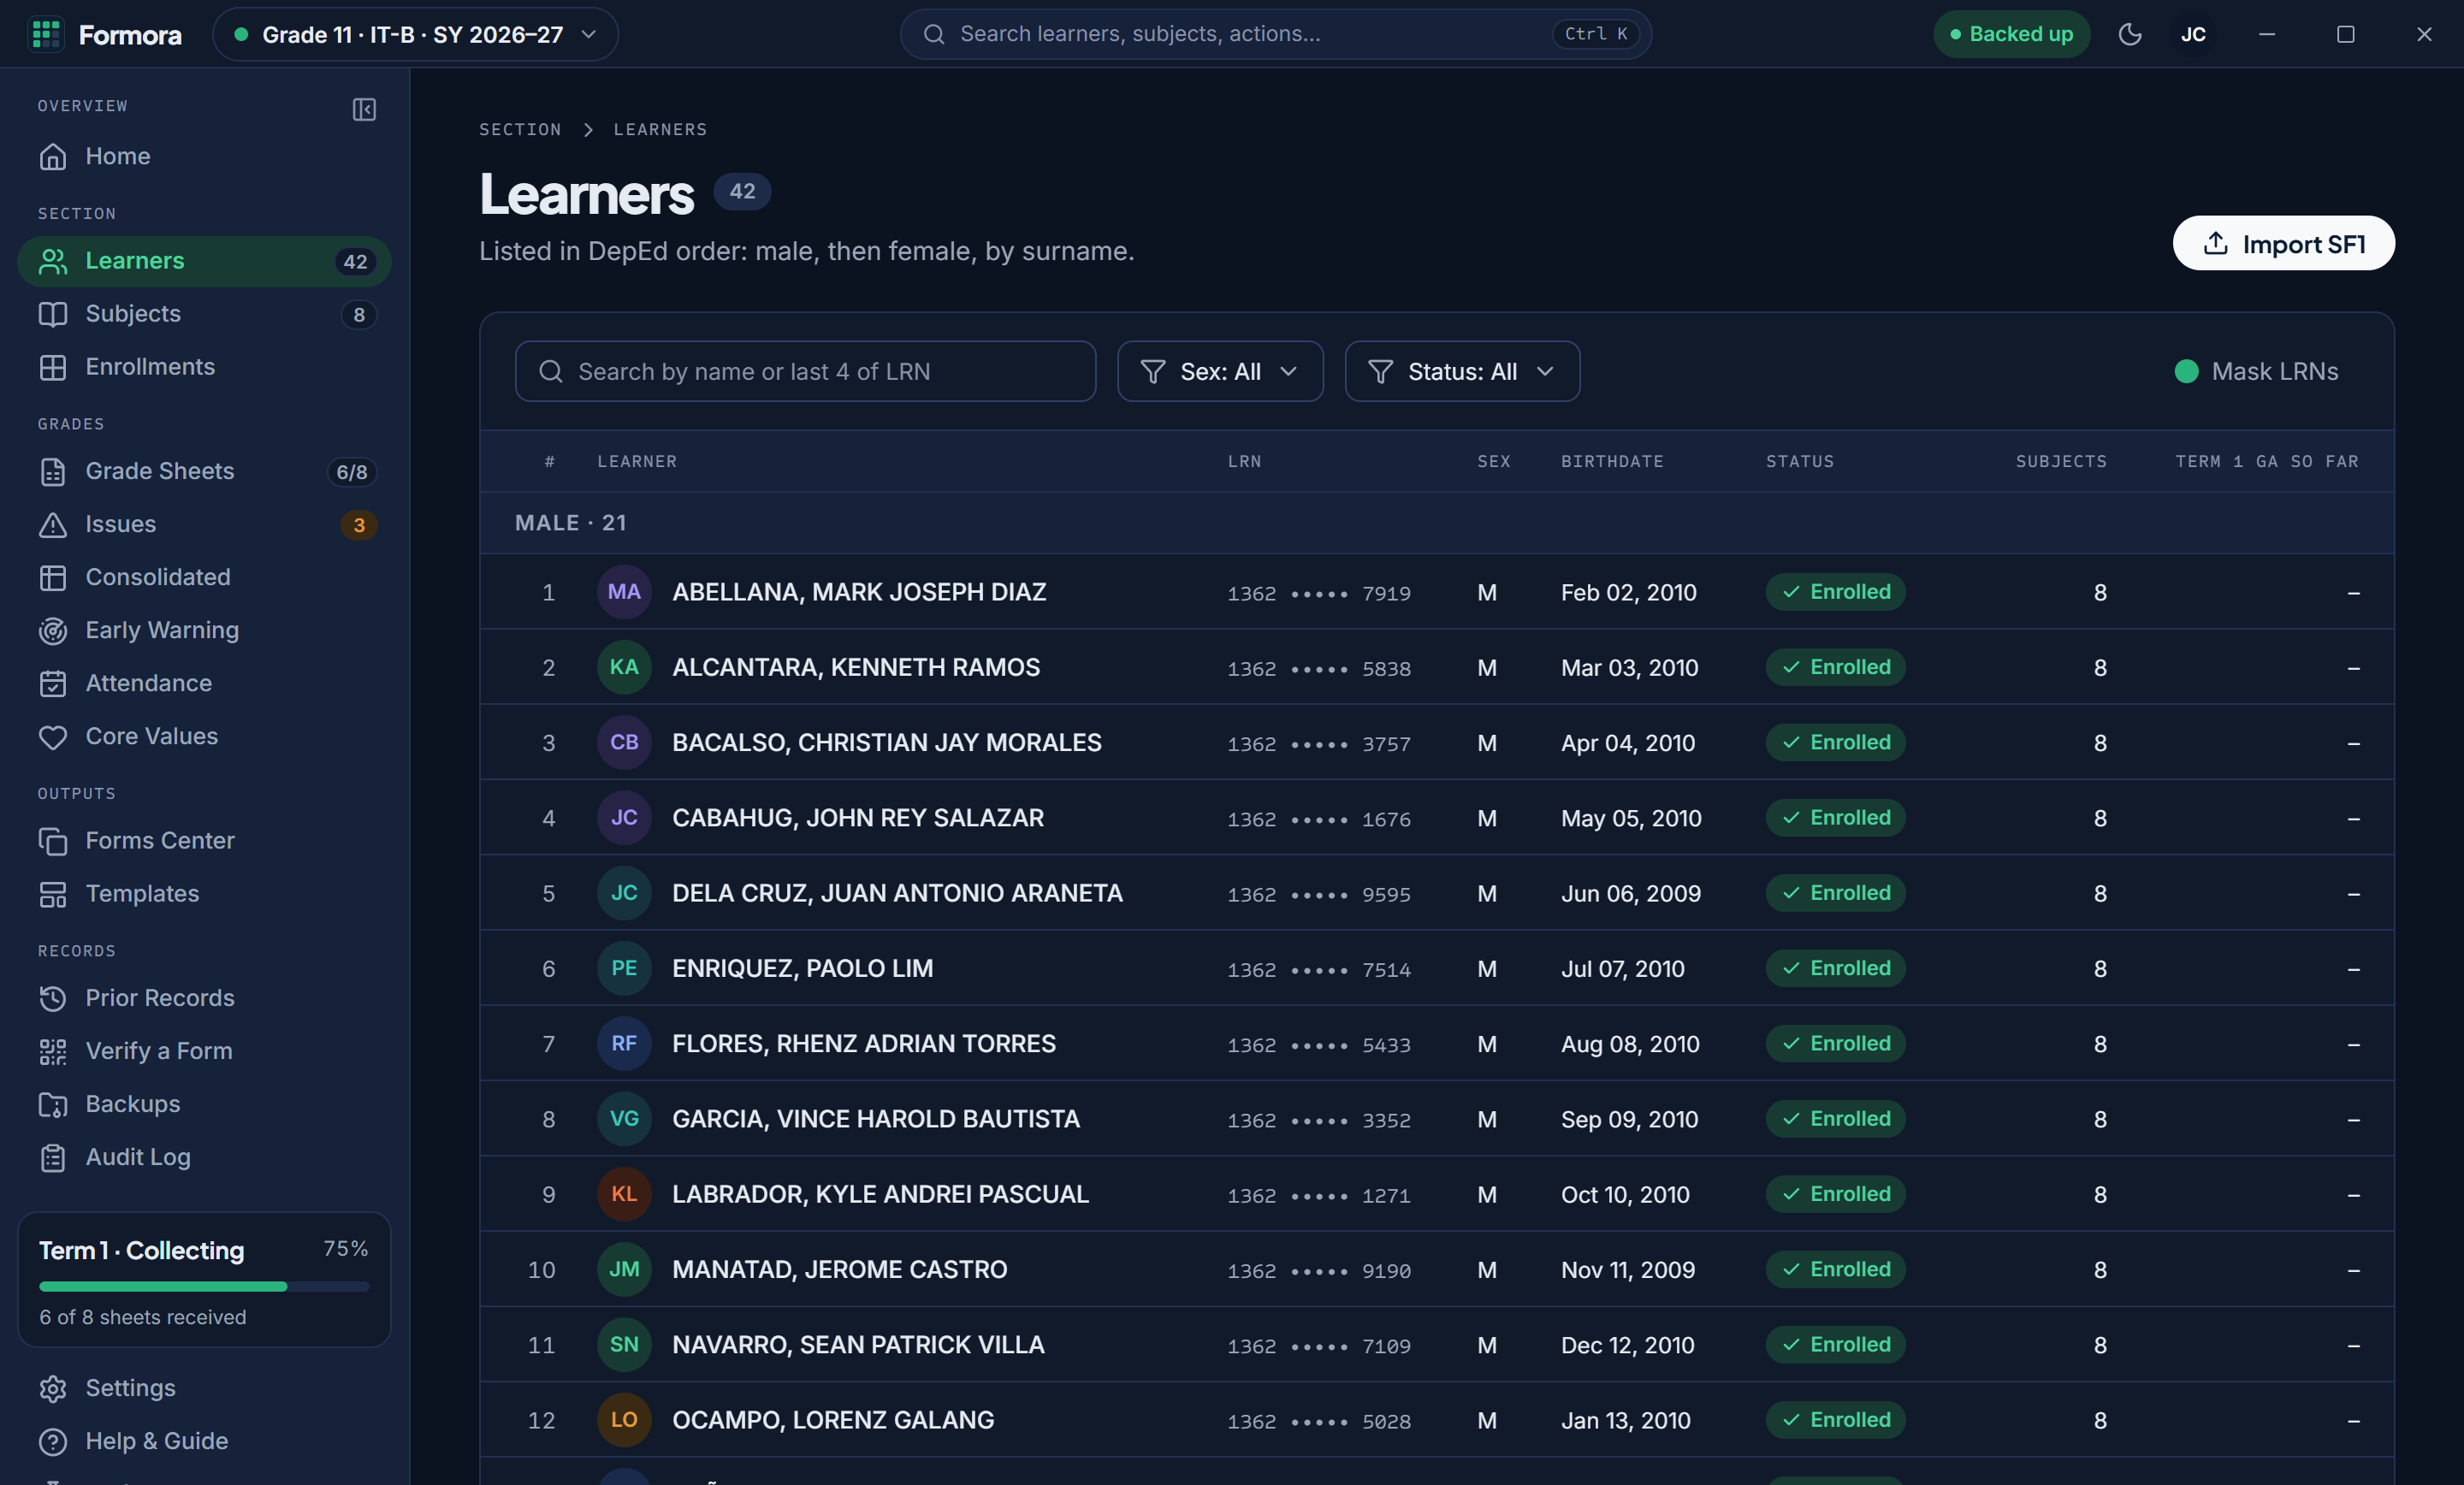Click the Term 1 Collecting progress bar
Image resolution: width=2464 pixels, height=1485 pixels.
point(204,1286)
